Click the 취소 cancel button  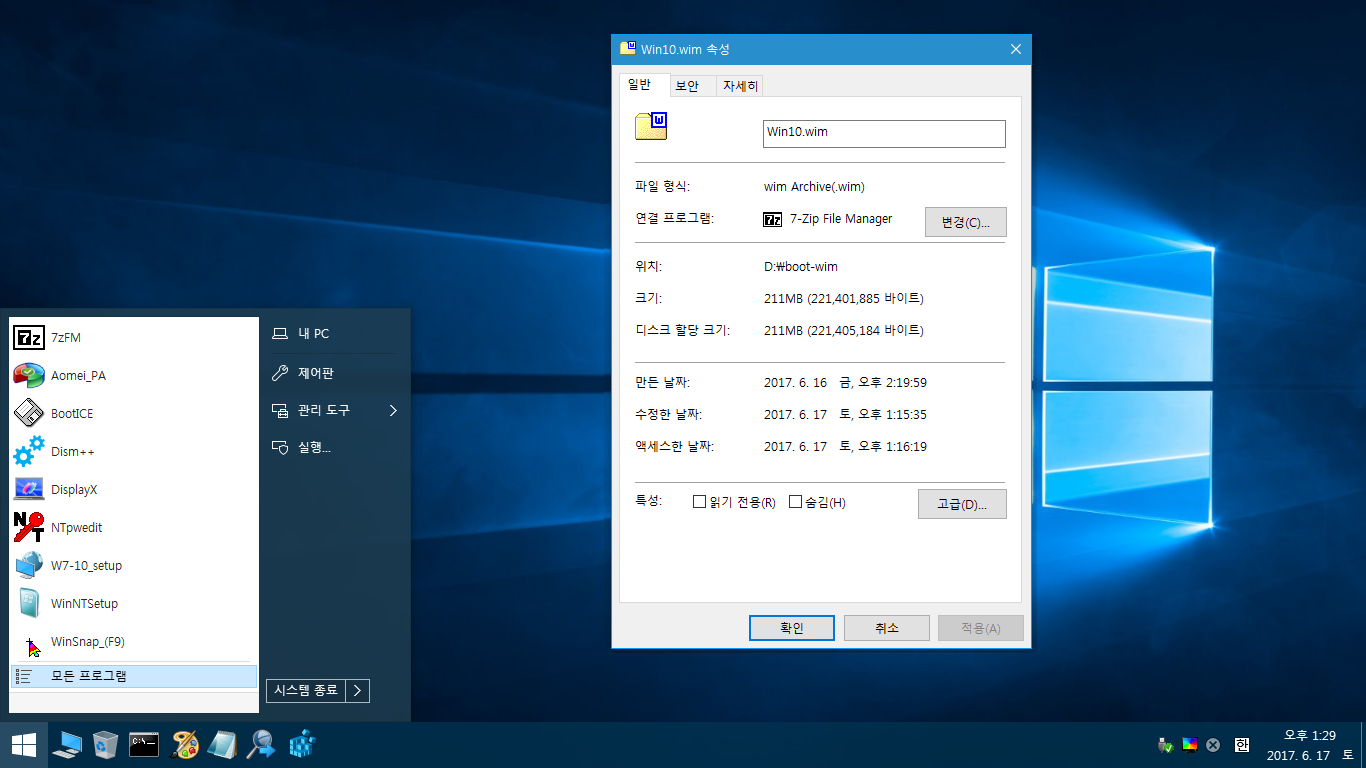(887, 628)
